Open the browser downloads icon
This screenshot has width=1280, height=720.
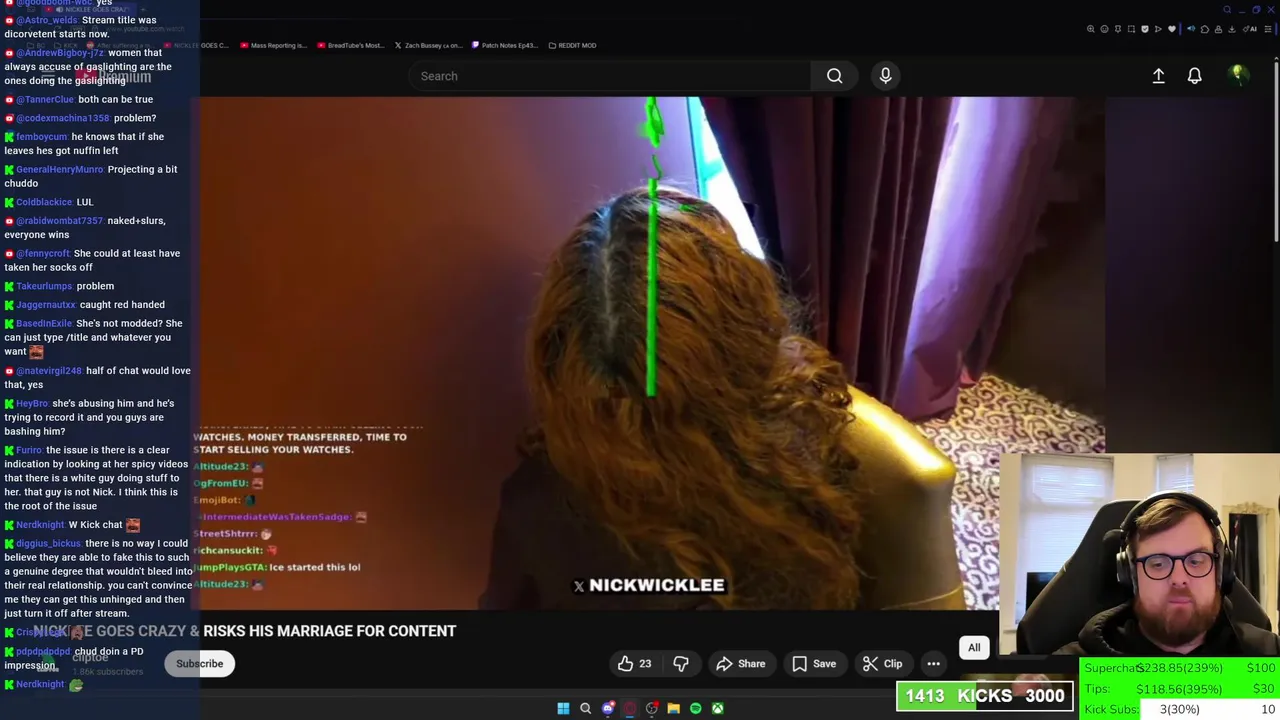(1232, 29)
